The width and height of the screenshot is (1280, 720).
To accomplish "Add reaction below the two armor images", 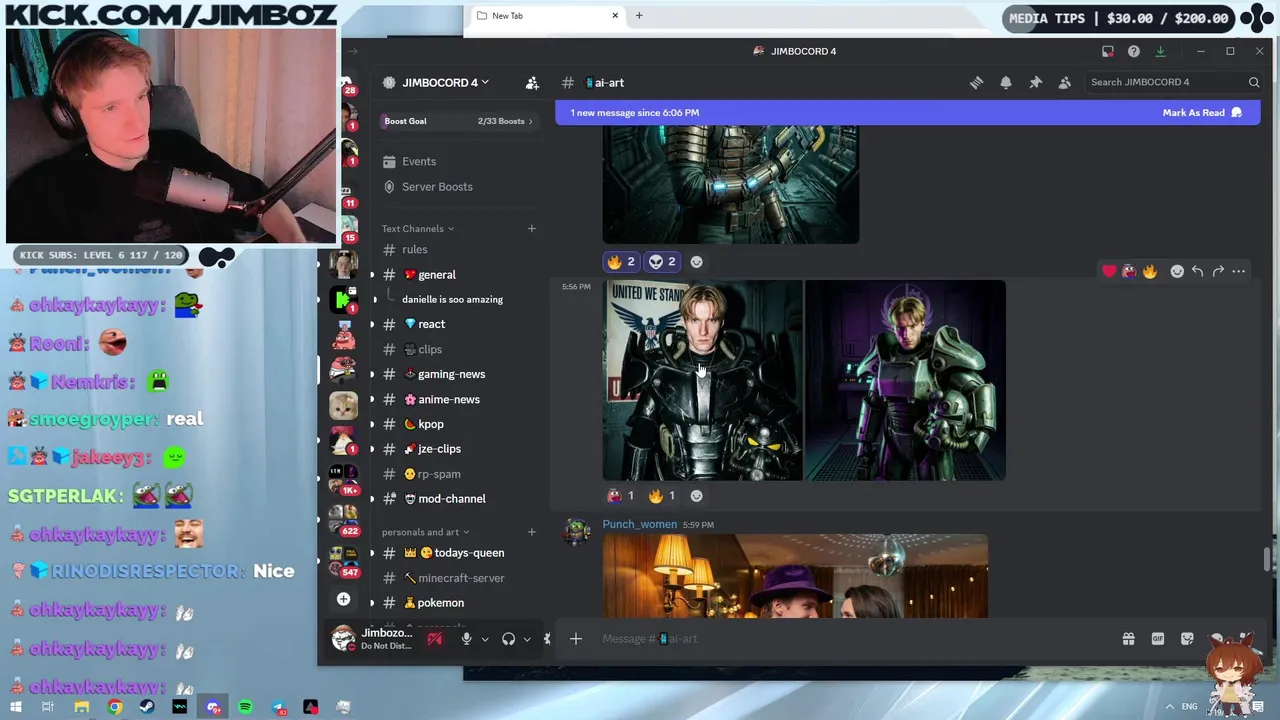I will point(697,496).
